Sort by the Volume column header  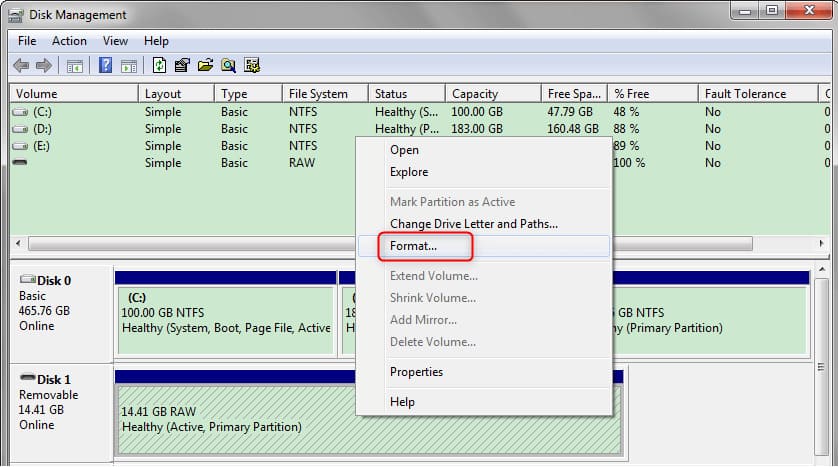[x=70, y=94]
